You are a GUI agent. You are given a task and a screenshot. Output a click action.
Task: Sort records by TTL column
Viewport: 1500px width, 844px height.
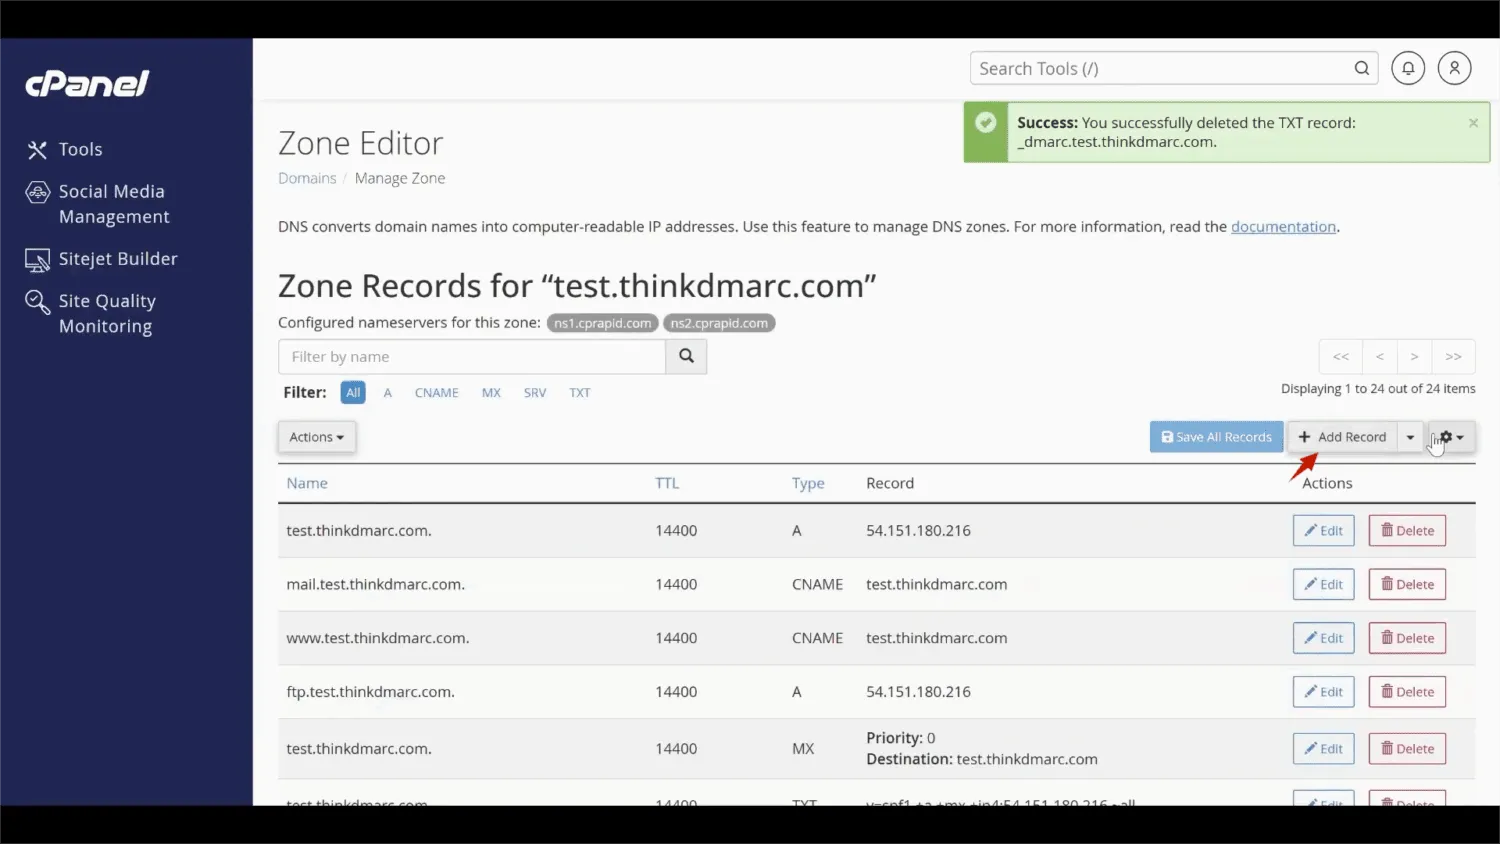[667, 483]
